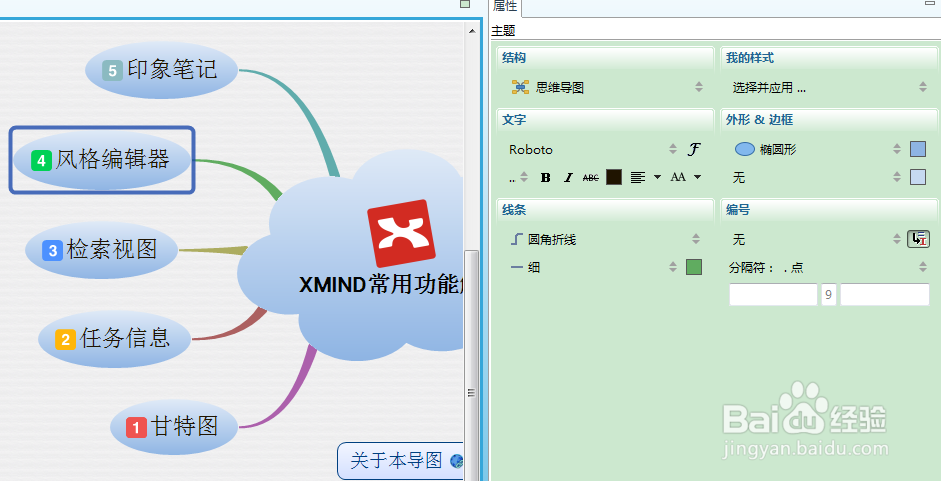Select the 检索视图 topic

tap(101, 250)
